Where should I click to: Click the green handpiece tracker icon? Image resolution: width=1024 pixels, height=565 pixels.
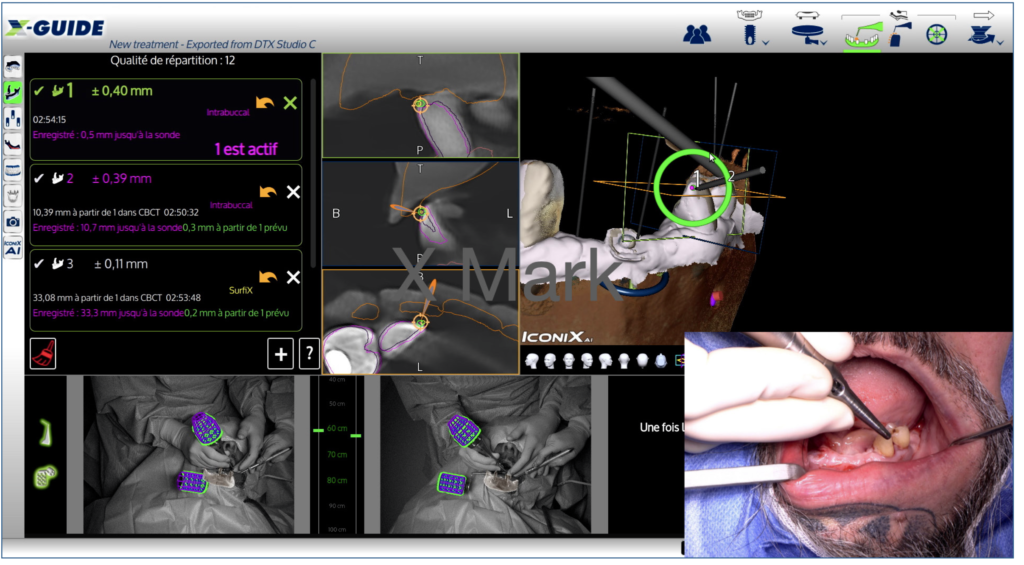click(45, 432)
